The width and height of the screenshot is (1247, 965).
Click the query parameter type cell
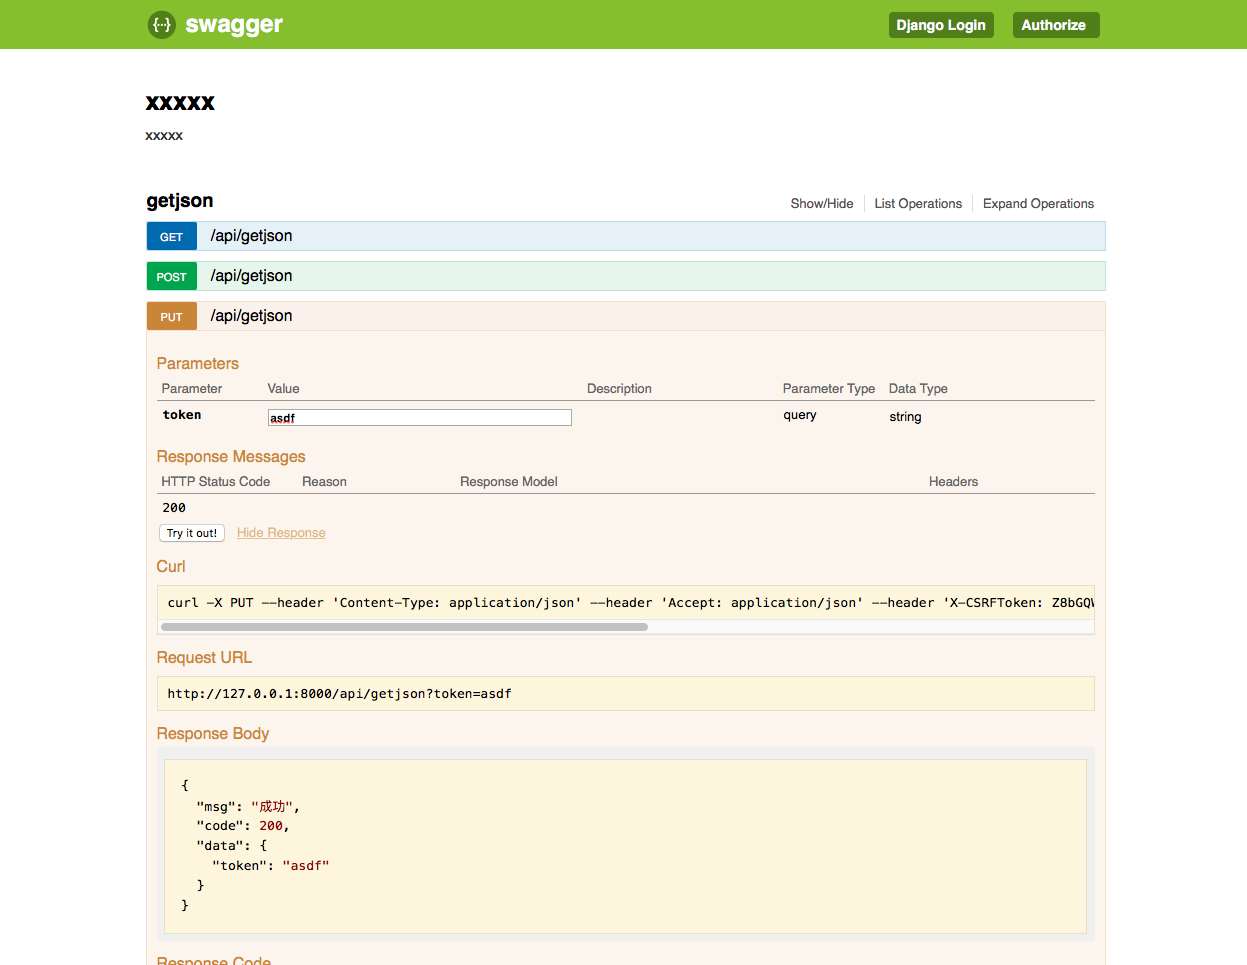point(800,415)
